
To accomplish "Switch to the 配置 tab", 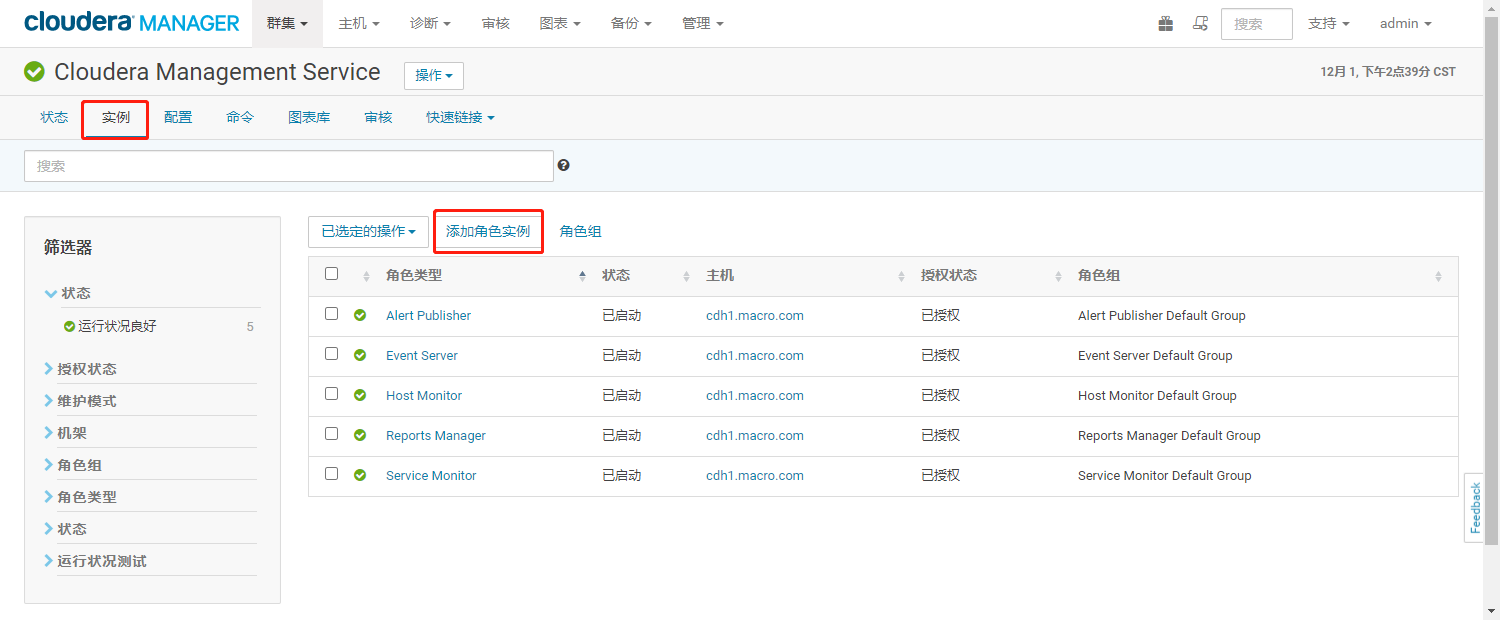I will pos(178,117).
